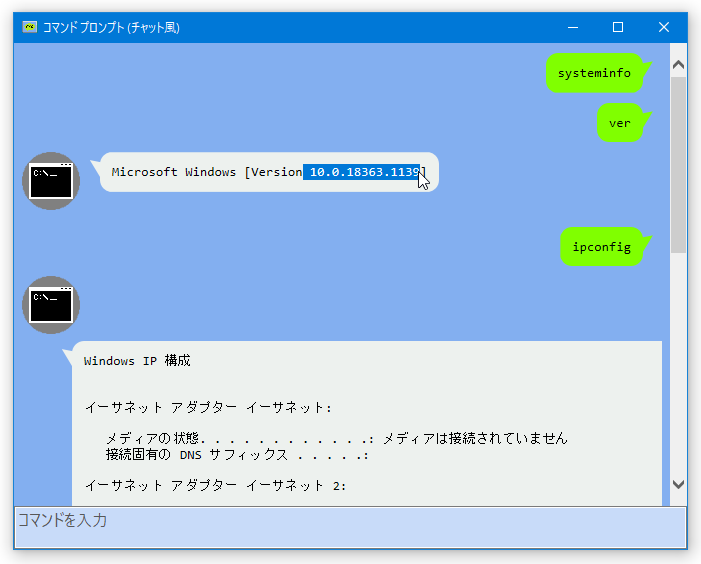Viewport: 701px width, 564px height.
Task: Click the console avatar above the ipconfig output
Action: 51,305
